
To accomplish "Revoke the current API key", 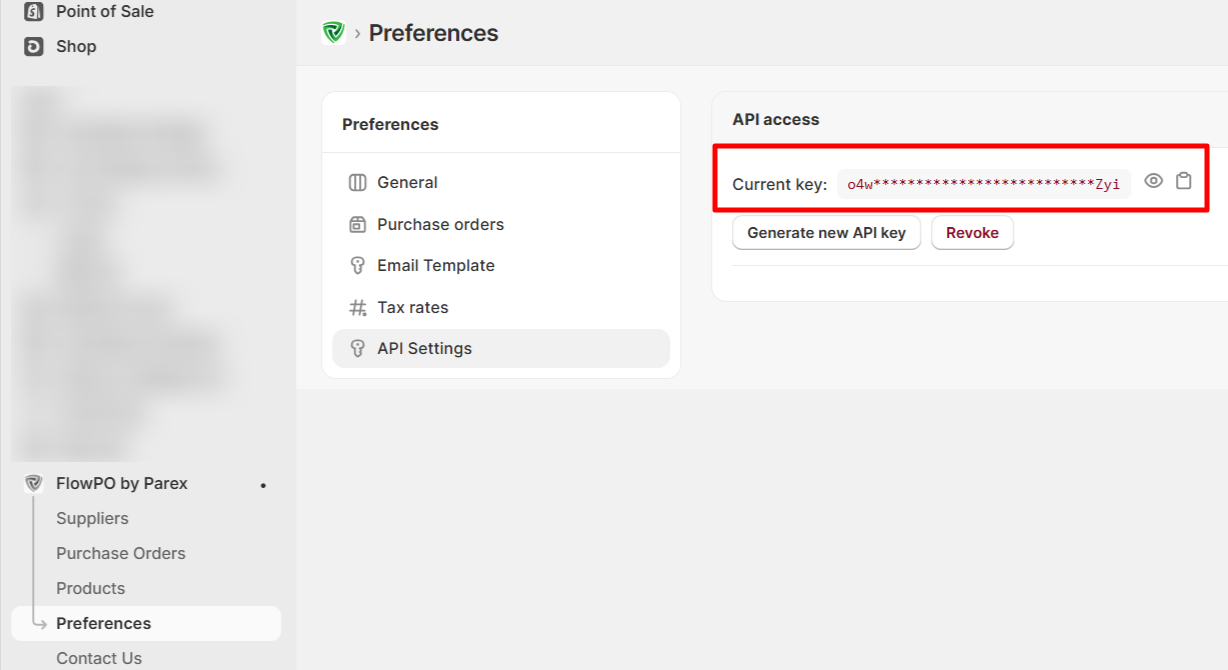I will pyautogui.click(x=972, y=233).
